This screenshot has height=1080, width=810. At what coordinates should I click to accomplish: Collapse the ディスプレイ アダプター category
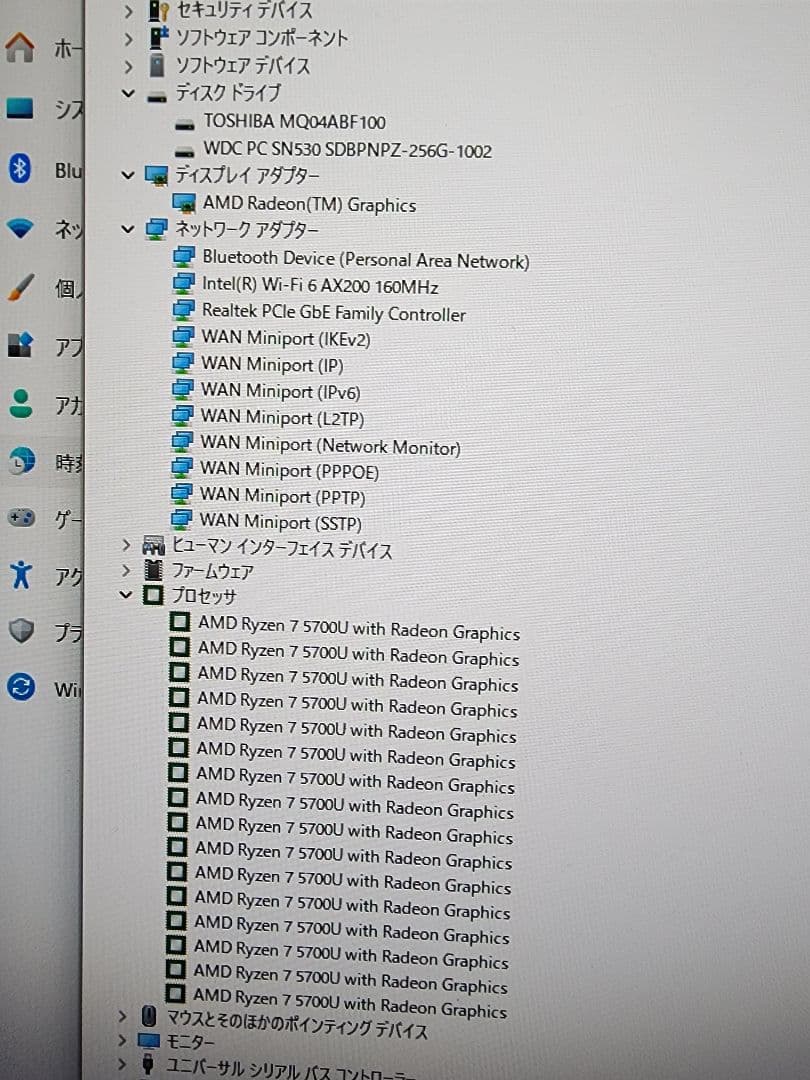(x=127, y=175)
